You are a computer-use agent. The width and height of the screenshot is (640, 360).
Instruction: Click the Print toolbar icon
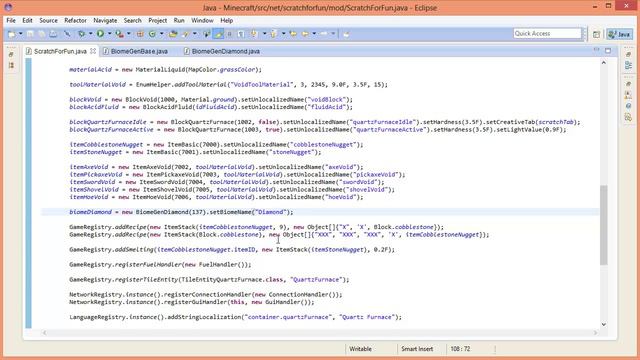(53, 34)
